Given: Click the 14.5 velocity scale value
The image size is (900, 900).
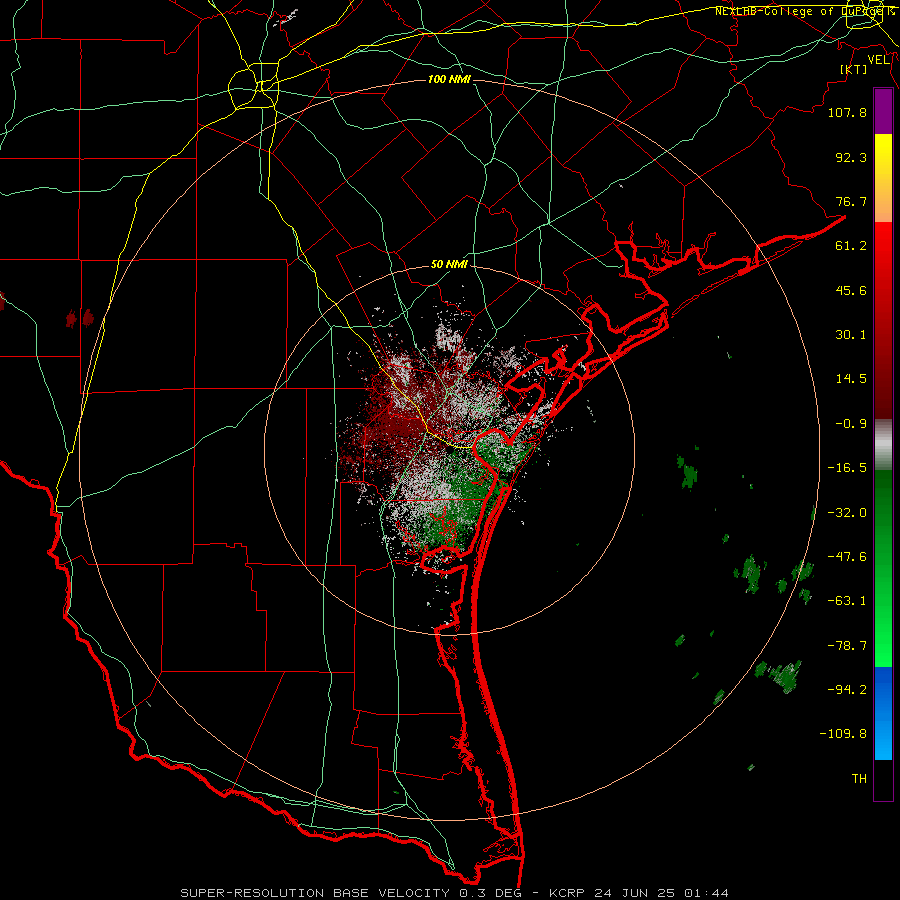Looking at the screenshot, I should 851,379.
